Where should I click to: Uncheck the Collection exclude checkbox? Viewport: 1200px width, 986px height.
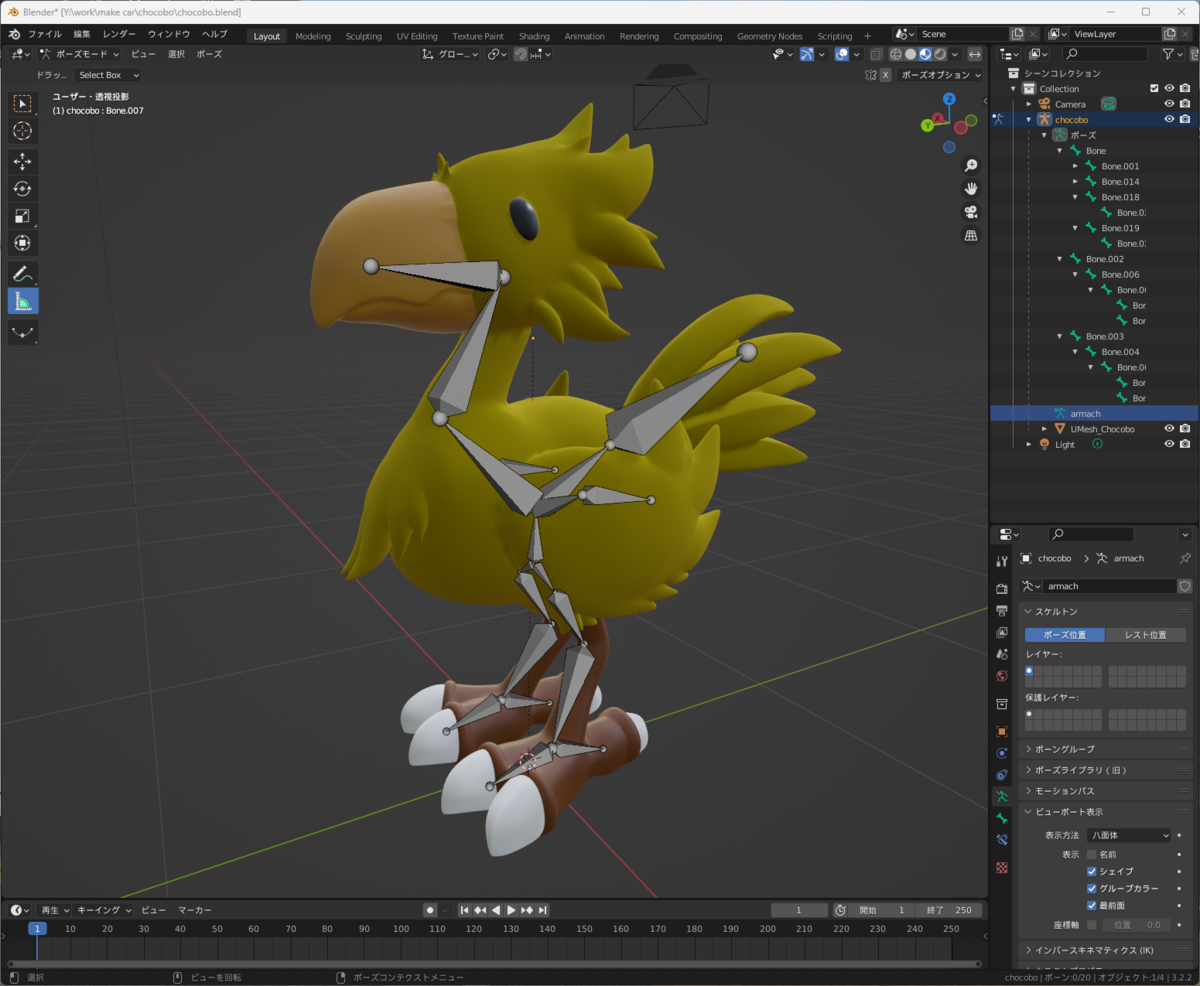1154,88
